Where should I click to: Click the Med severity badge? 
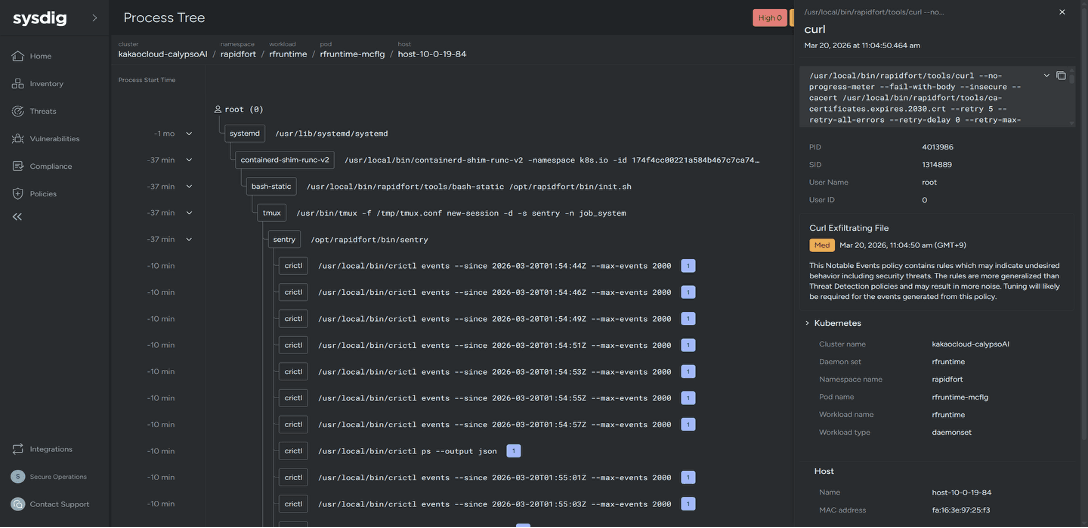[822, 245]
